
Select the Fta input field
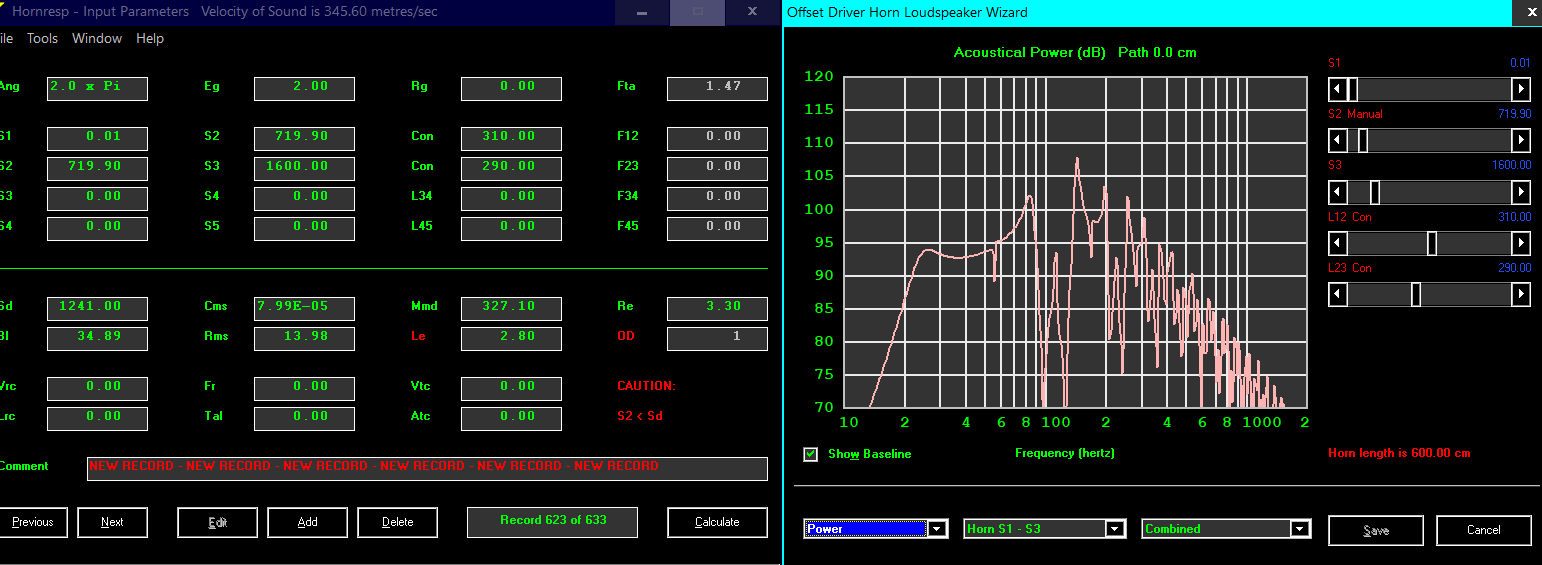tap(717, 88)
